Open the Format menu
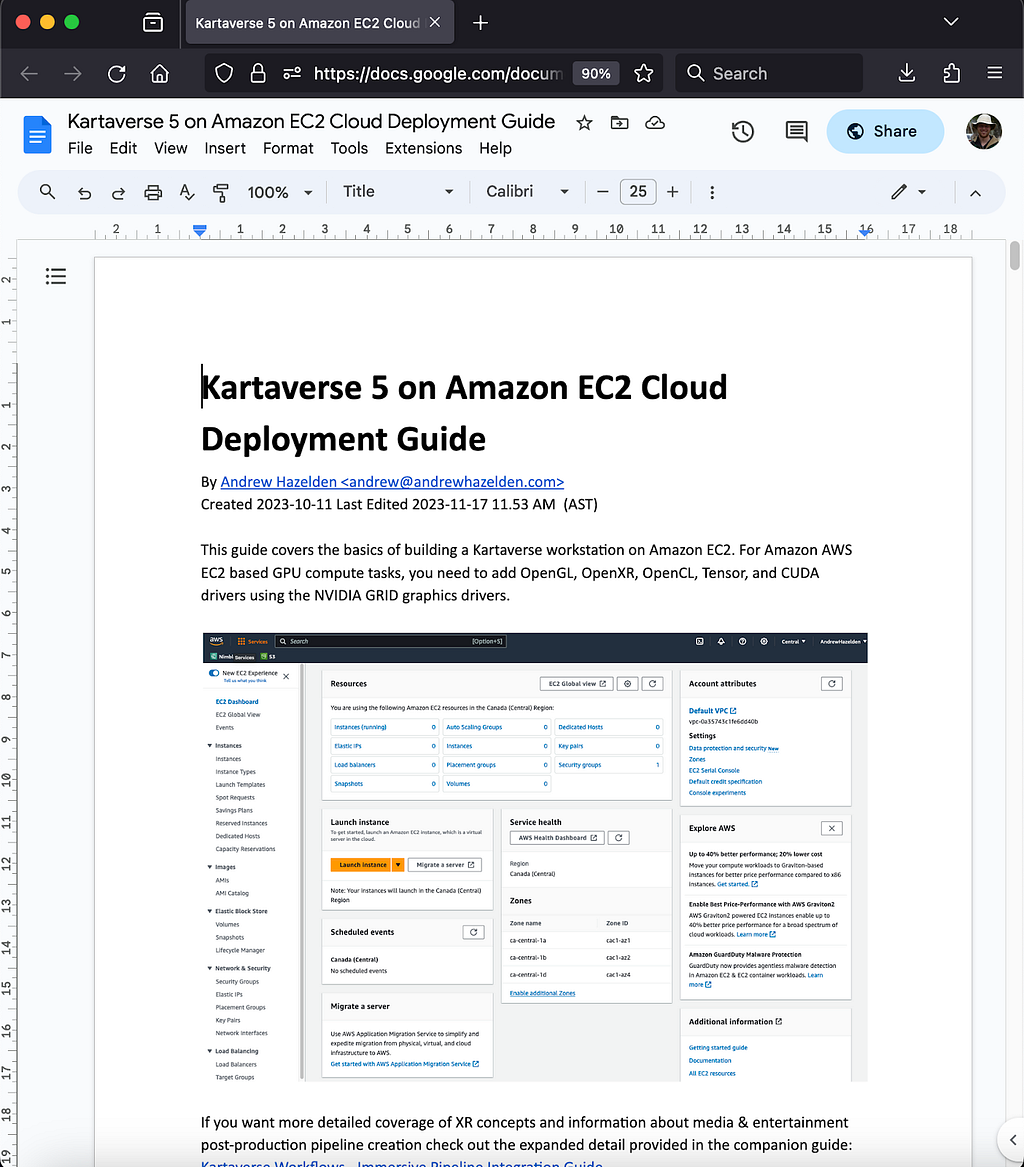The height and width of the screenshot is (1167, 1024). coord(288,148)
